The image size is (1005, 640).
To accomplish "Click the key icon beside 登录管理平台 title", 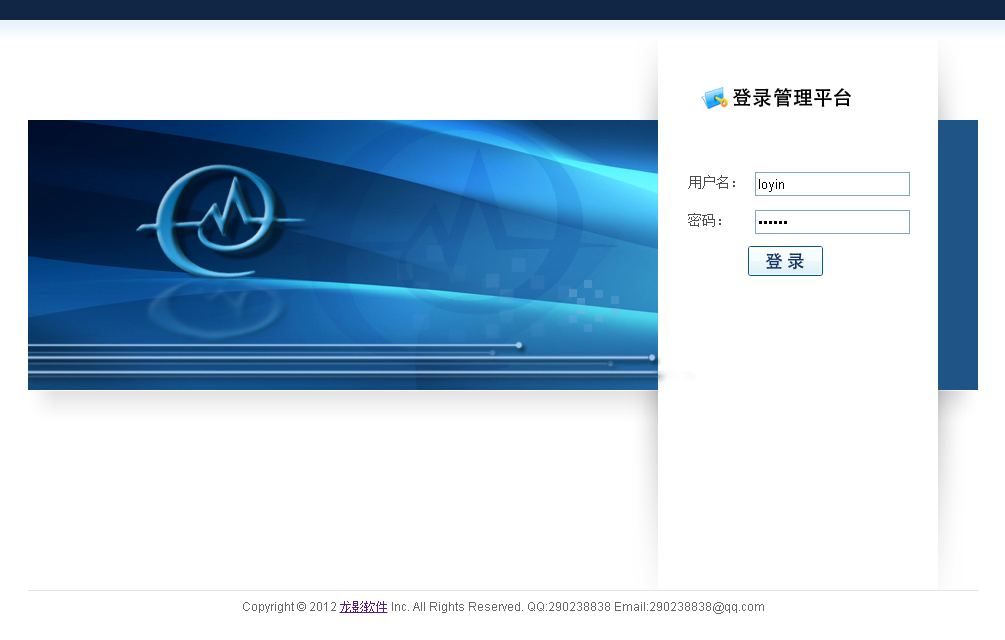I will point(714,98).
